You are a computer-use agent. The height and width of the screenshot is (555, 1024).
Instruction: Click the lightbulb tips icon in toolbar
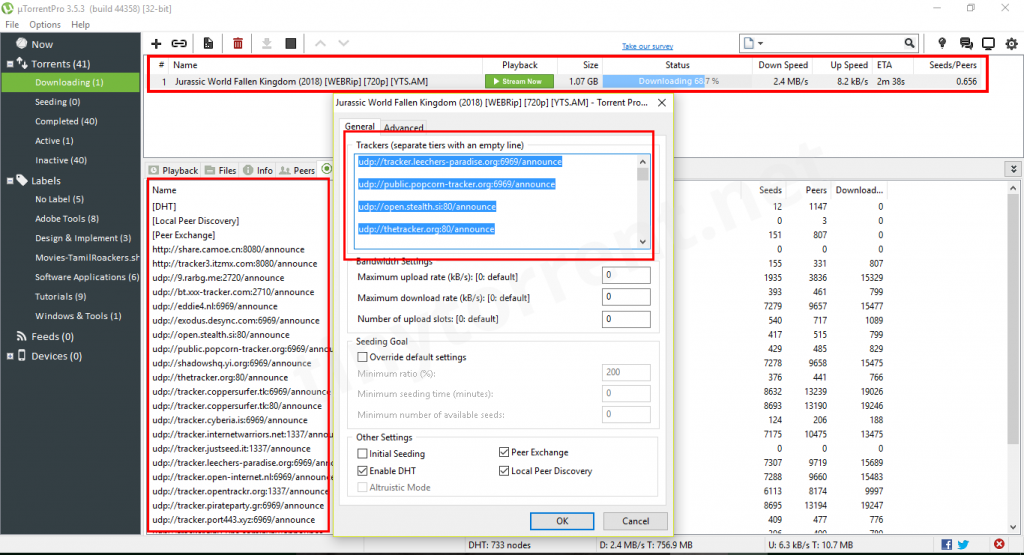pyautogui.click(x=942, y=43)
